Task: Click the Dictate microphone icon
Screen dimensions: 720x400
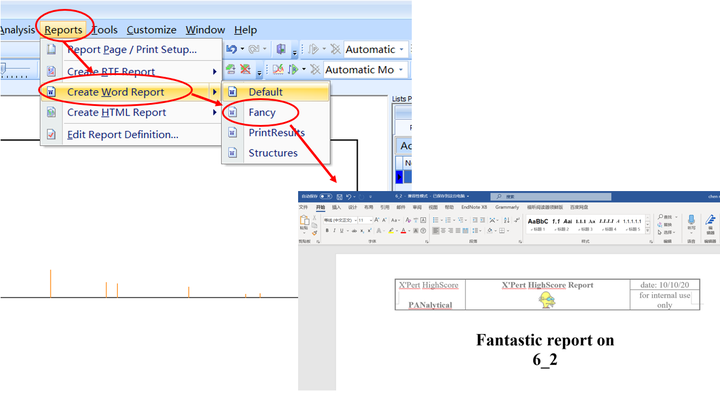Action: (x=691, y=220)
